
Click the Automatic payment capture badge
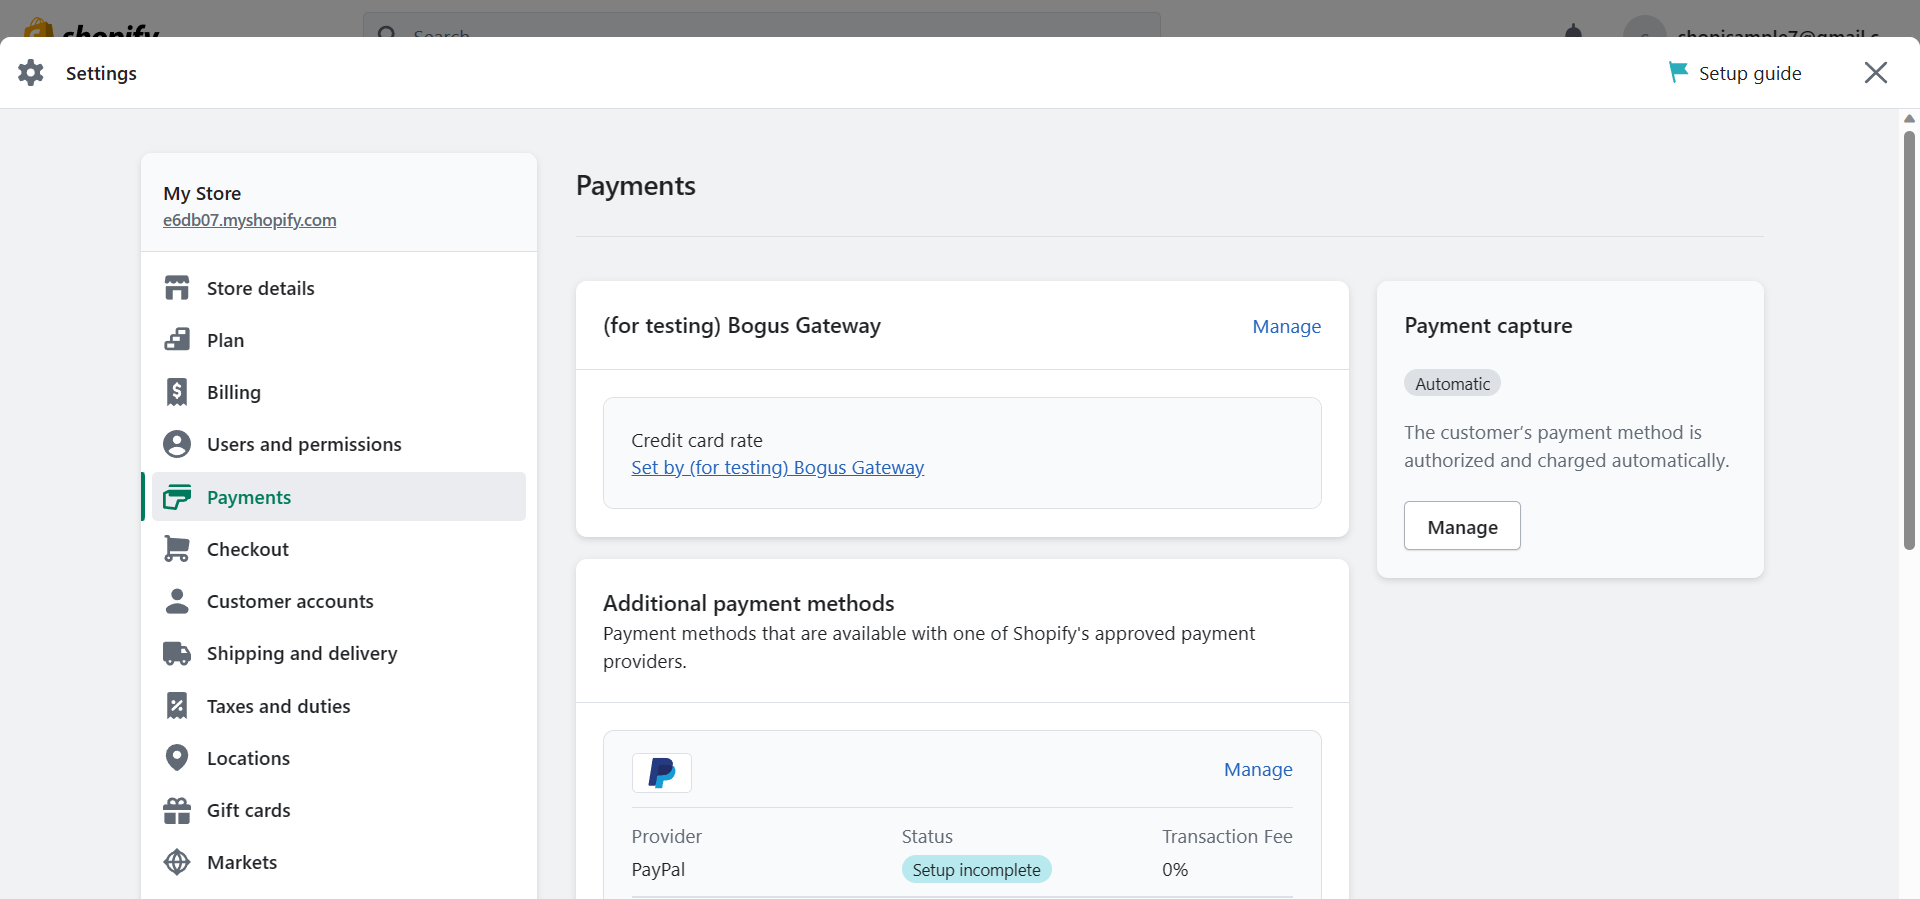click(x=1452, y=383)
